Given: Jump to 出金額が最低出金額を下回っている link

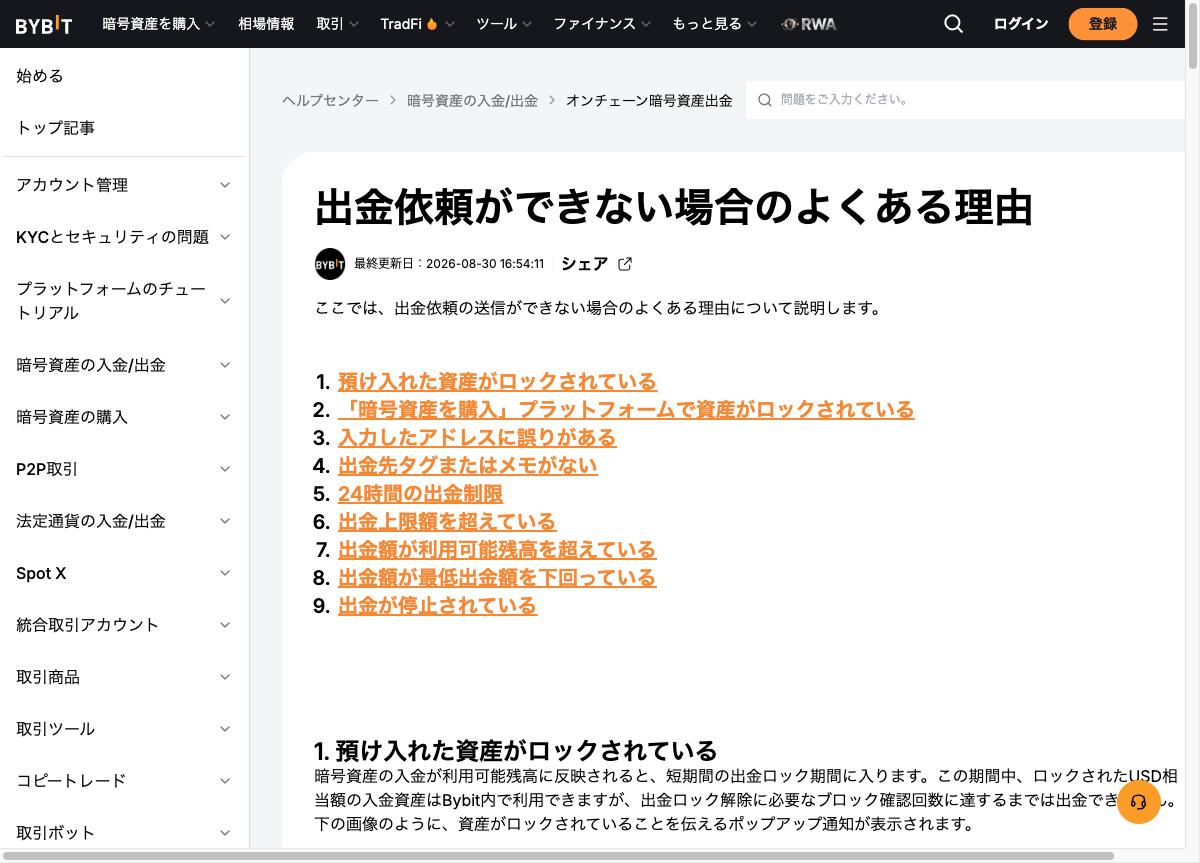Looking at the screenshot, I should (x=497, y=578).
